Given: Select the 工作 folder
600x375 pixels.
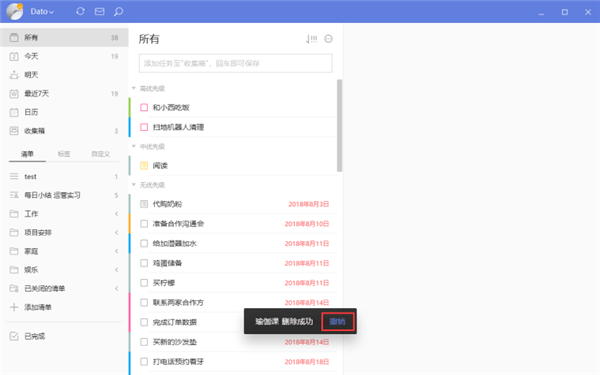Looking at the screenshot, I should tap(64, 214).
